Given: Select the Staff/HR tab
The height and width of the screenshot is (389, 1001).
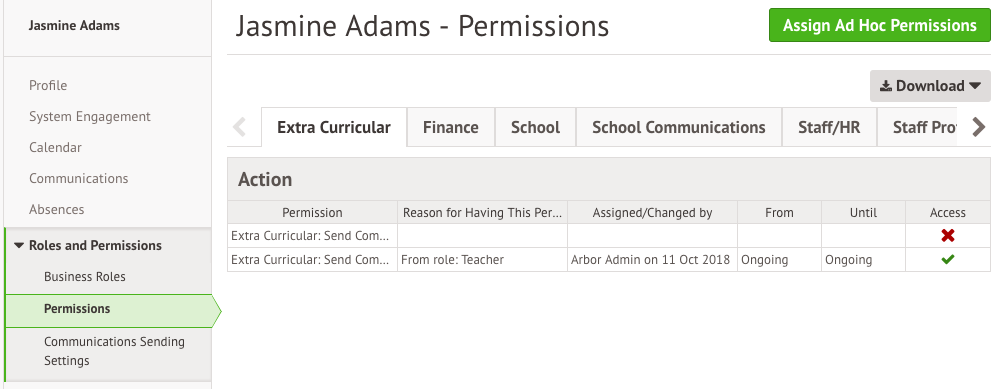Looking at the screenshot, I should [x=829, y=127].
